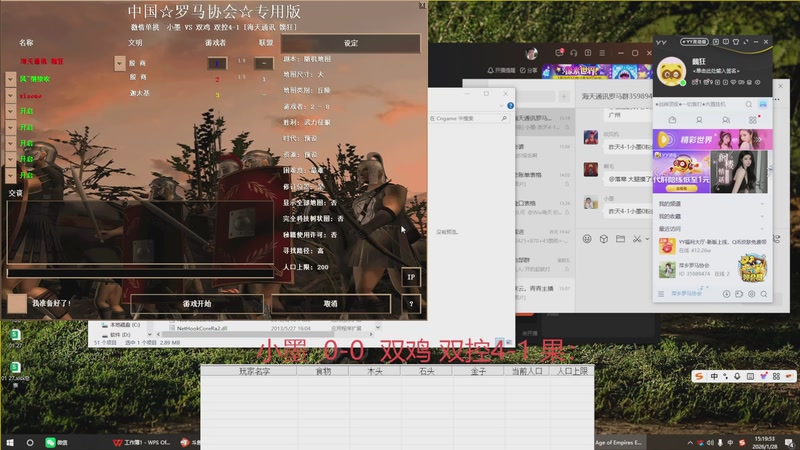Open the 设定 settings button in lobby
Screen dimensions: 800x450
(x=351, y=43)
